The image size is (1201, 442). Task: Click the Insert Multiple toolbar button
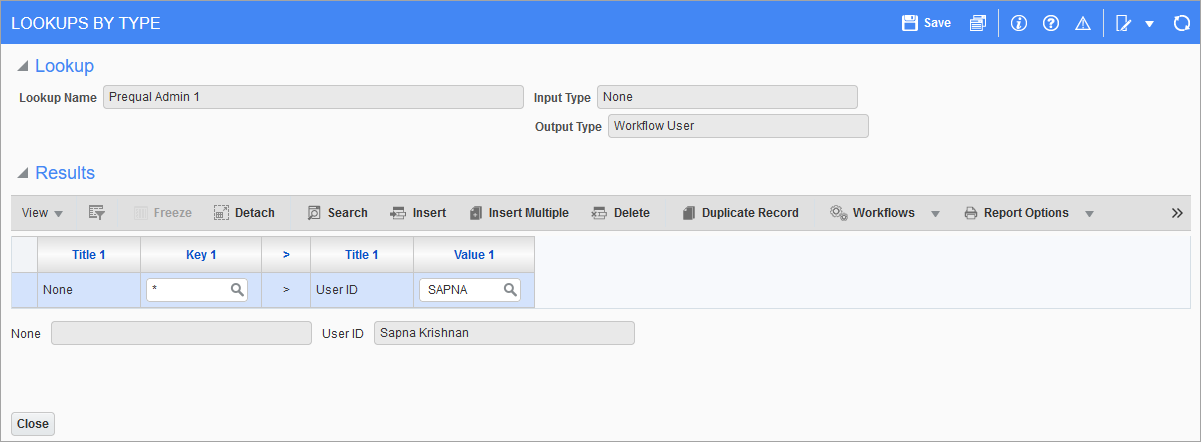519,213
